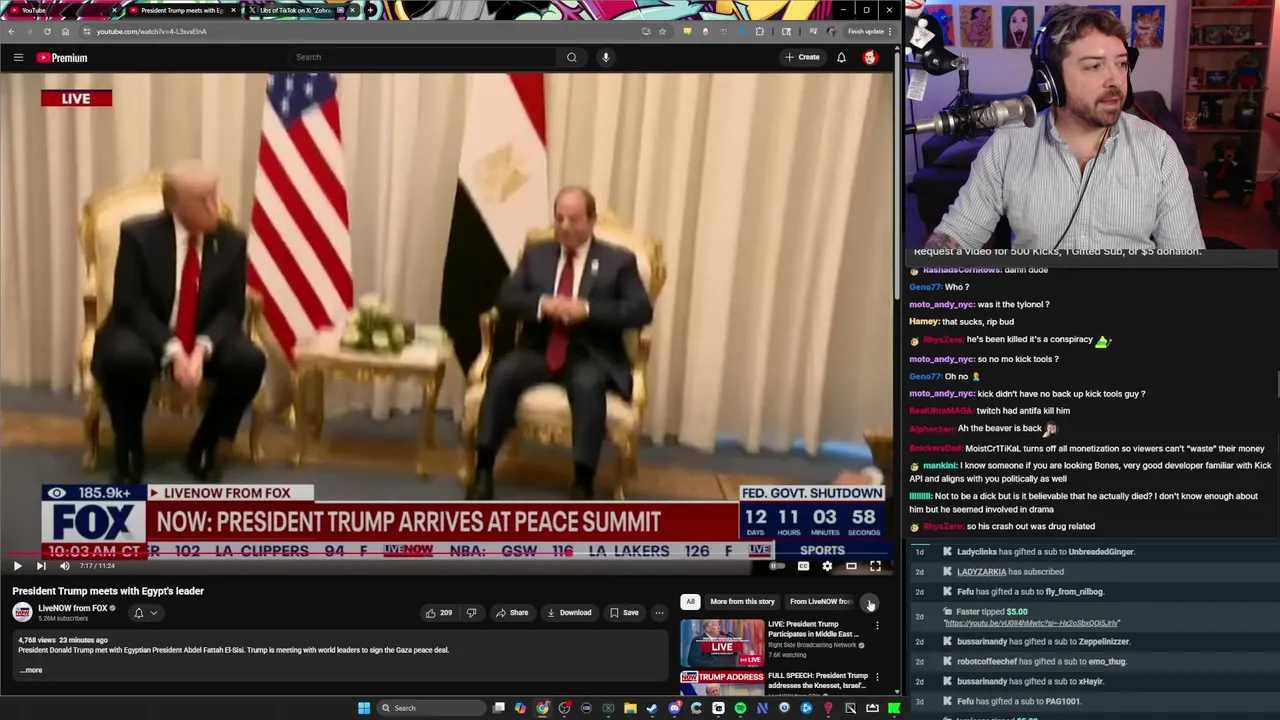Screen dimensions: 1280x720
Task: Open the YouTube account avatar menu
Action: point(870,57)
